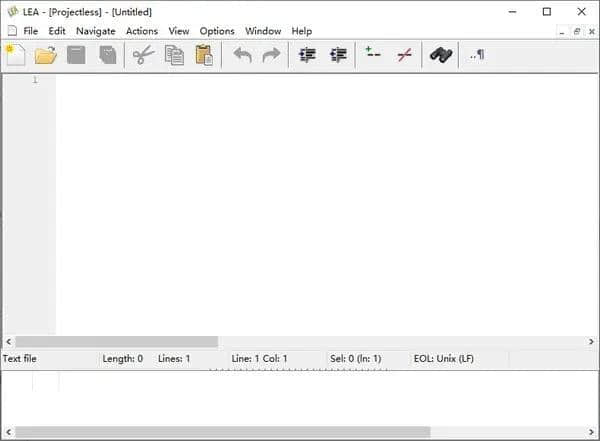600x441 pixels.
Task: Toggle show special characters pilcrow icon
Action: coord(477,55)
